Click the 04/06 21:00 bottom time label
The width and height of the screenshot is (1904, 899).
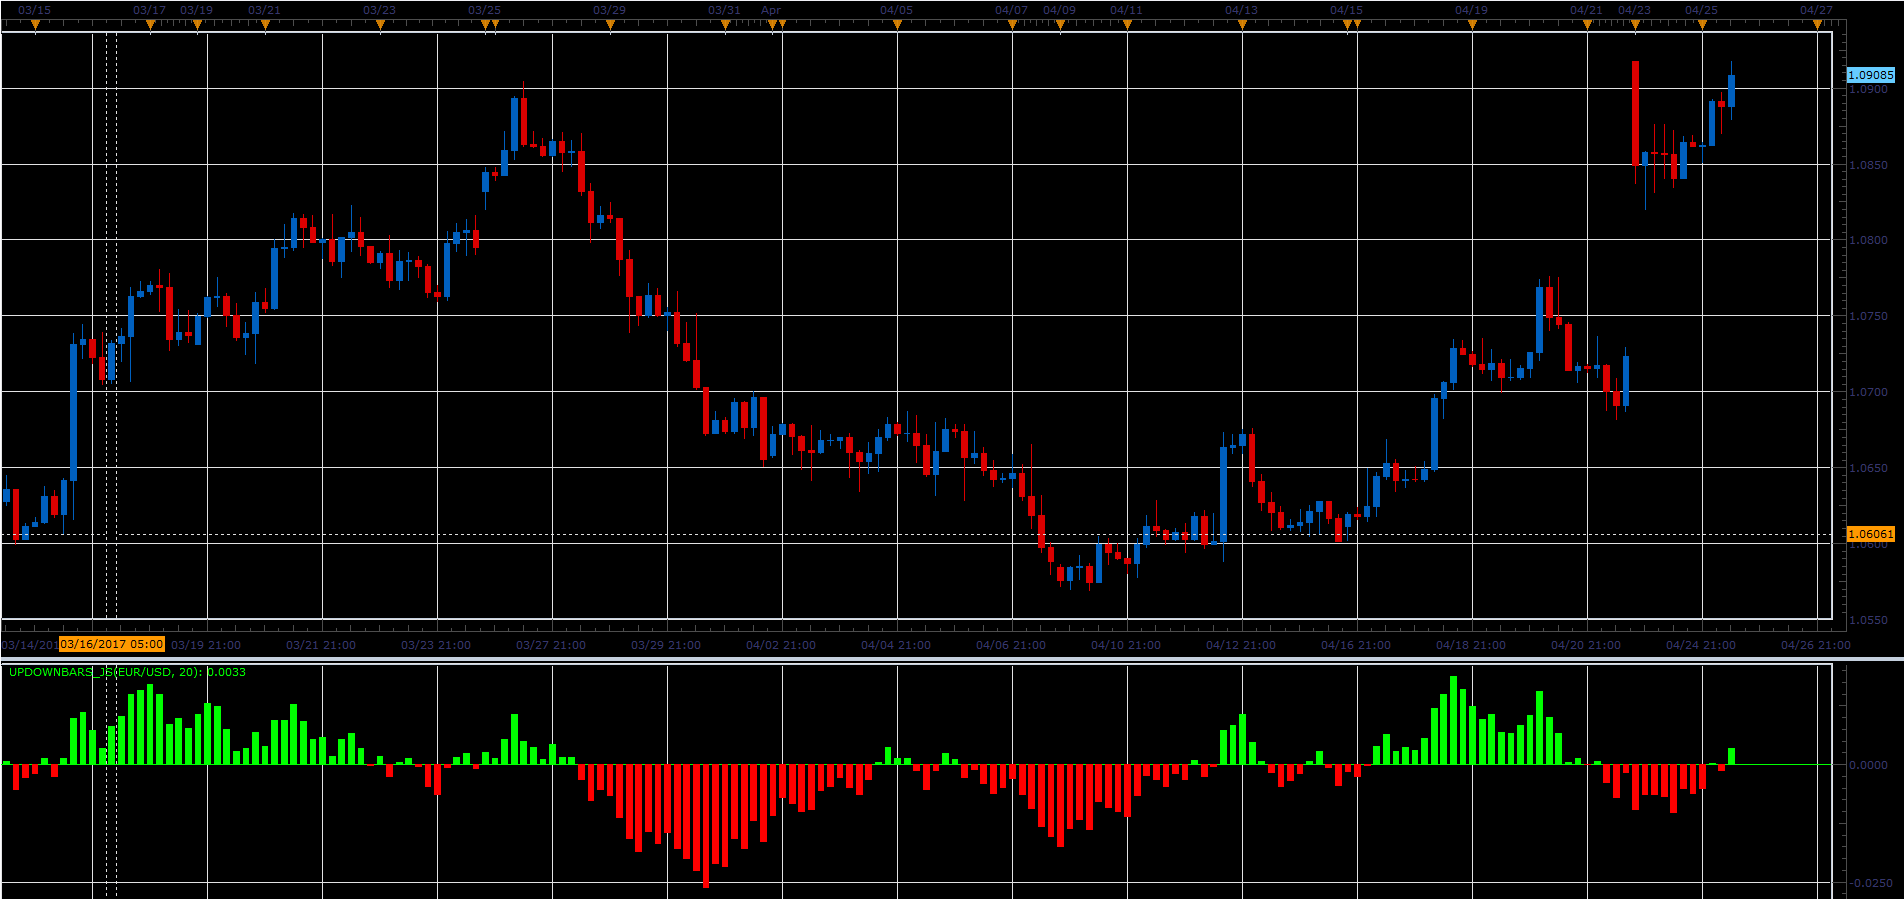click(1011, 645)
